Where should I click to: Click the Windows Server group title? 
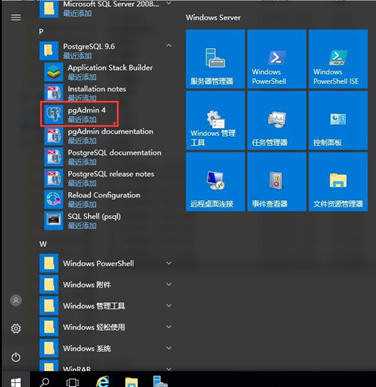pos(213,18)
